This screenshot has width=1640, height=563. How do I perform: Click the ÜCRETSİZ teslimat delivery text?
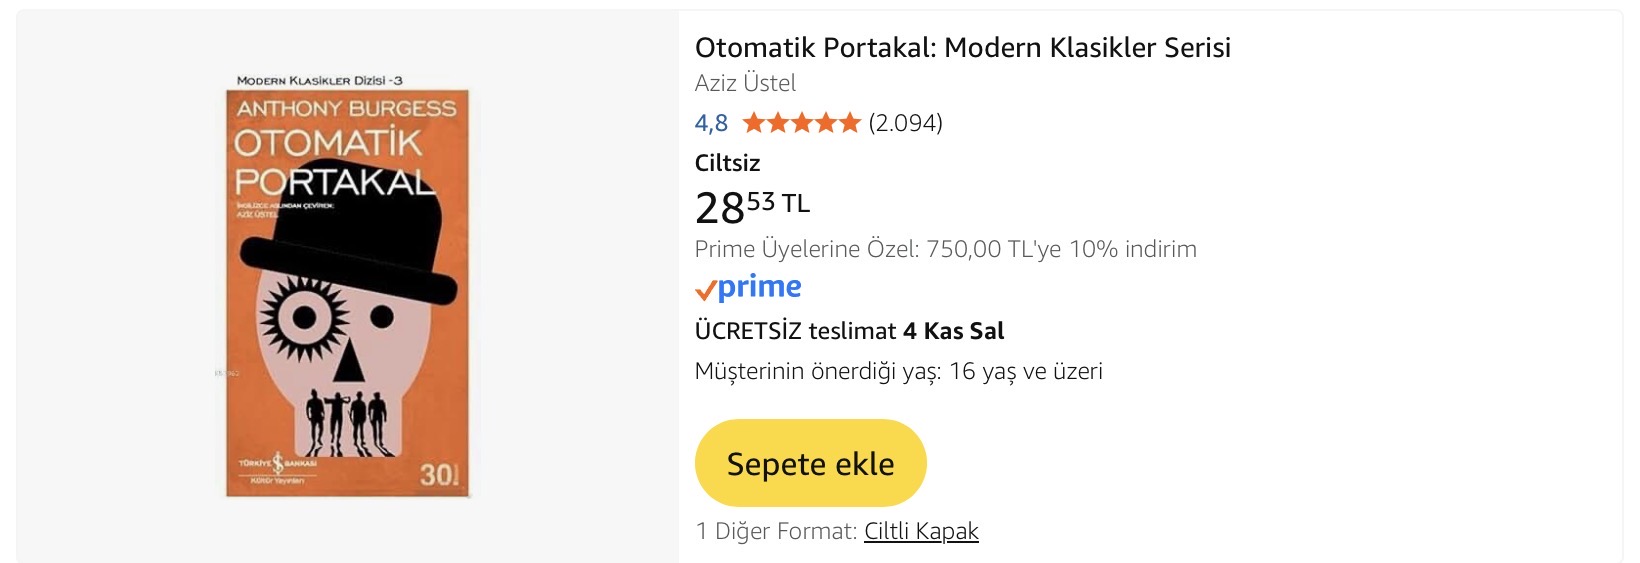click(x=795, y=331)
